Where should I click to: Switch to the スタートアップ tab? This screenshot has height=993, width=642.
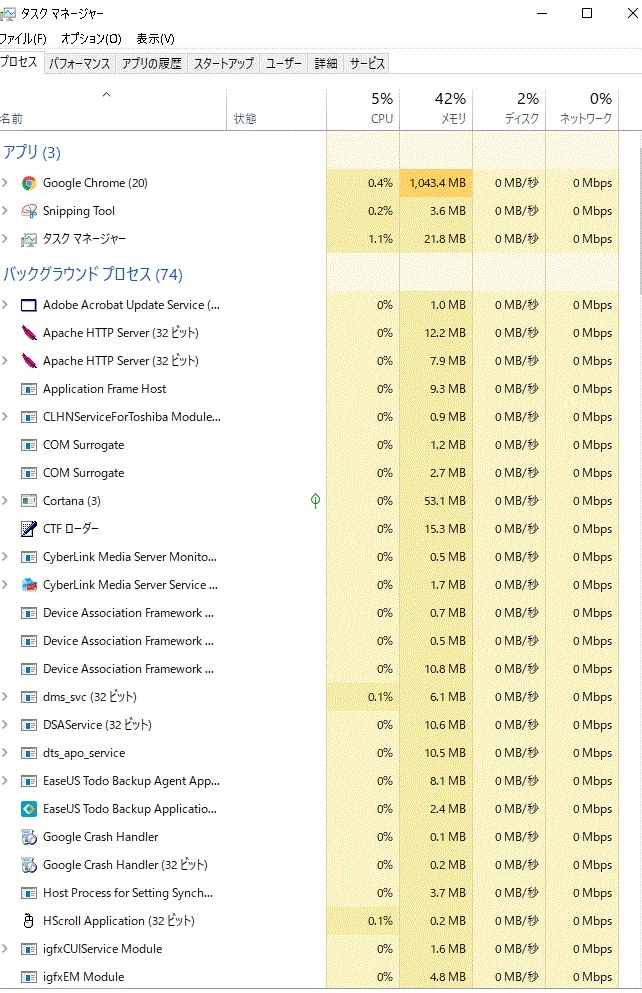click(224, 63)
